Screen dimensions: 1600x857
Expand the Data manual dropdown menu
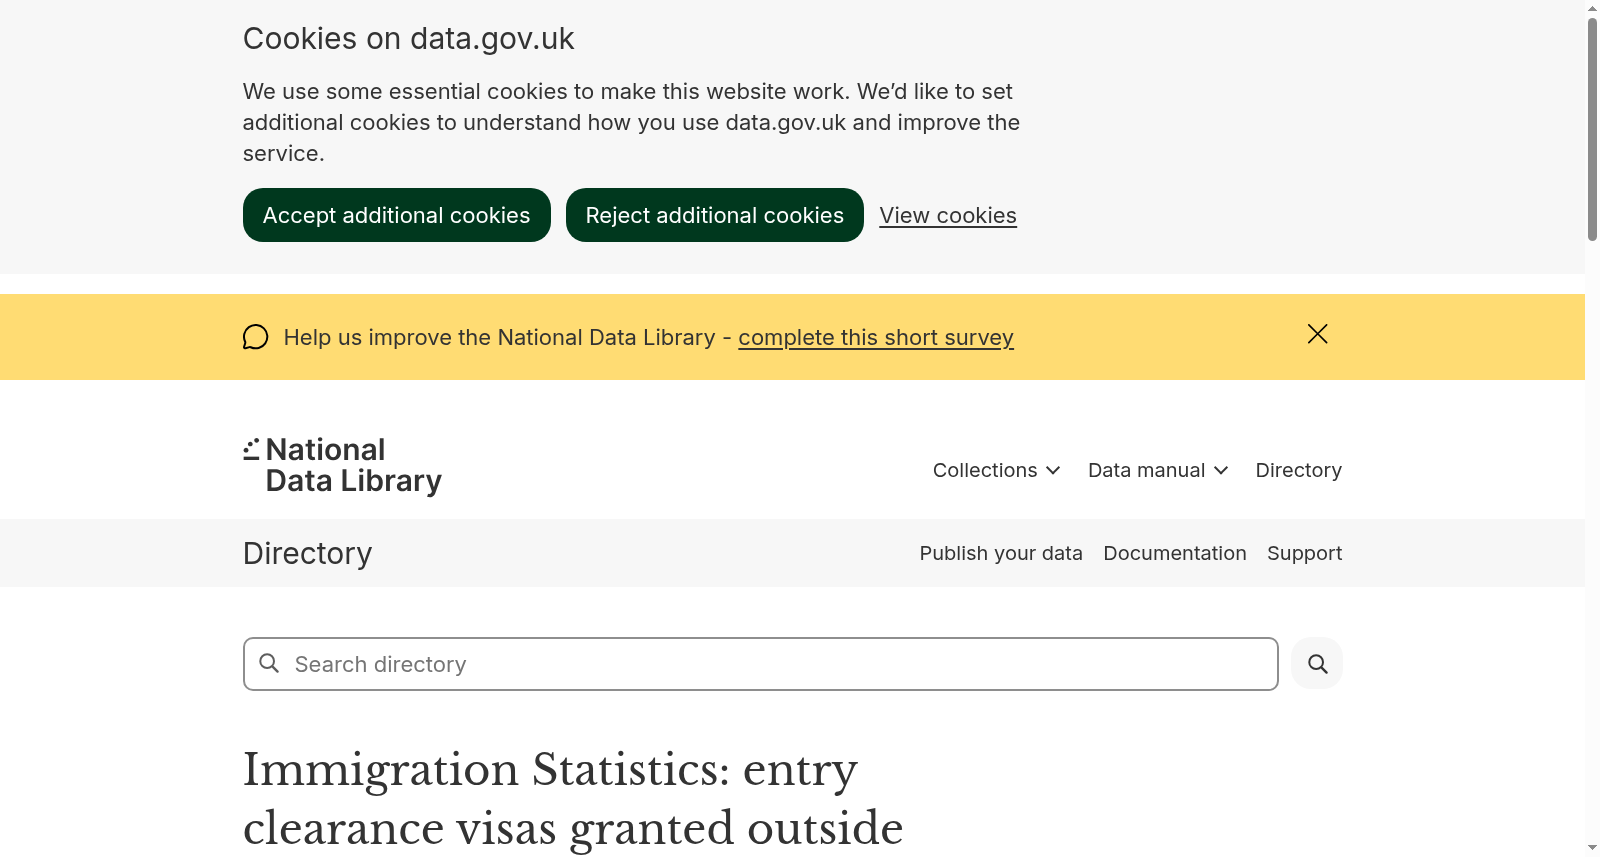click(x=1158, y=470)
